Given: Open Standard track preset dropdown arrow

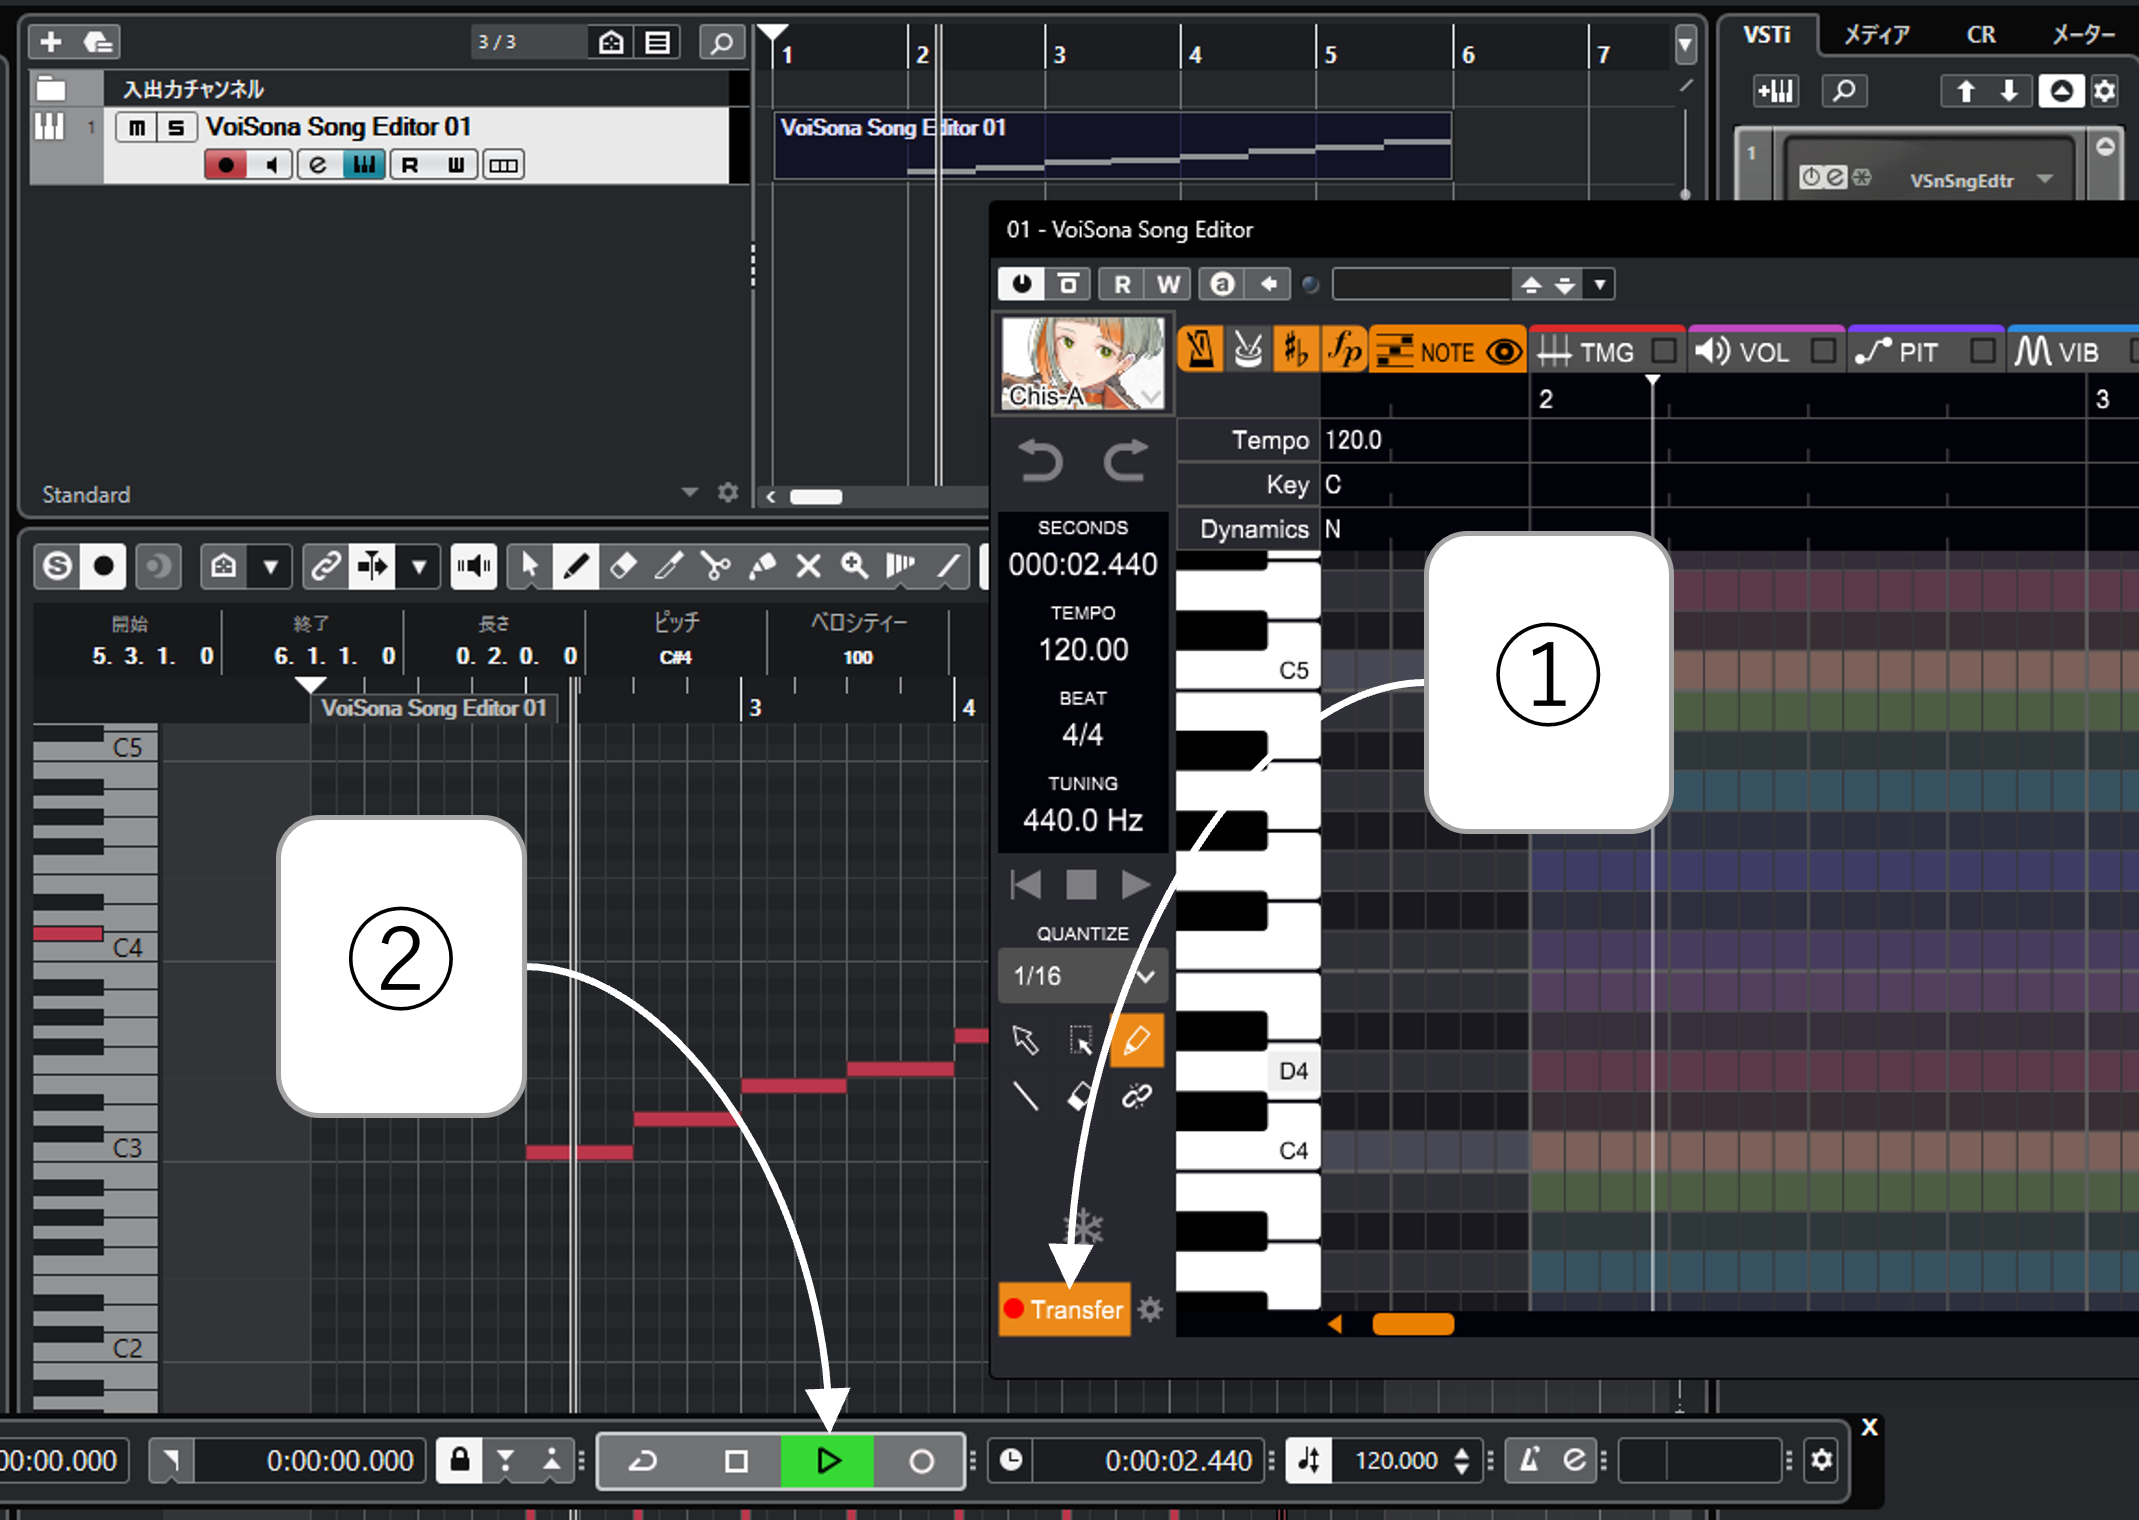Looking at the screenshot, I should 689,492.
